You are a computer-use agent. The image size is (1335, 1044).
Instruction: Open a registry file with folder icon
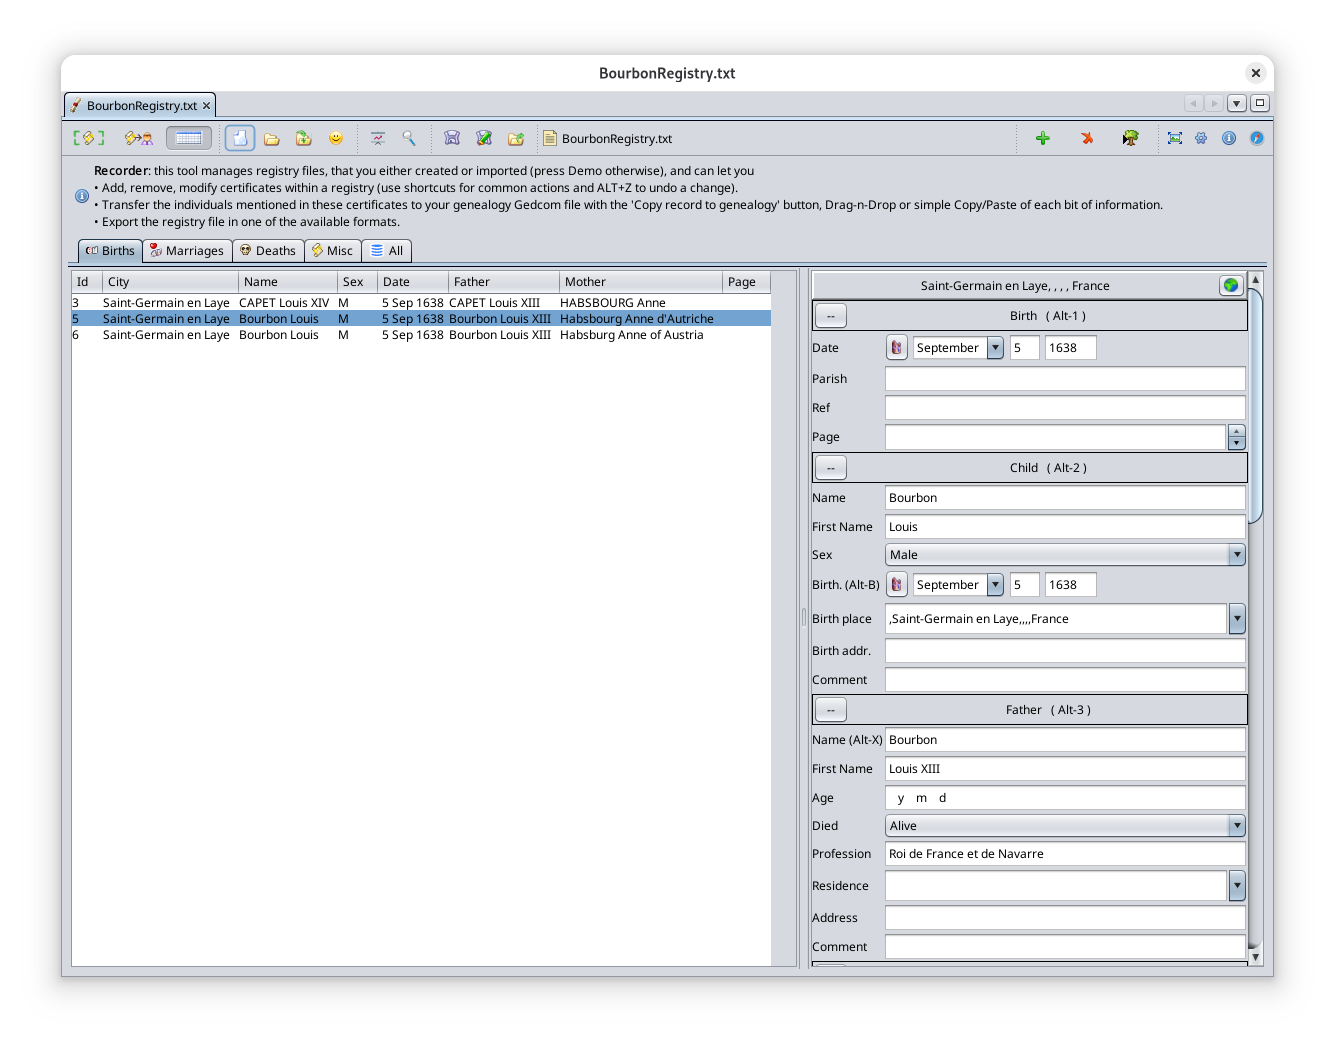(271, 138)
